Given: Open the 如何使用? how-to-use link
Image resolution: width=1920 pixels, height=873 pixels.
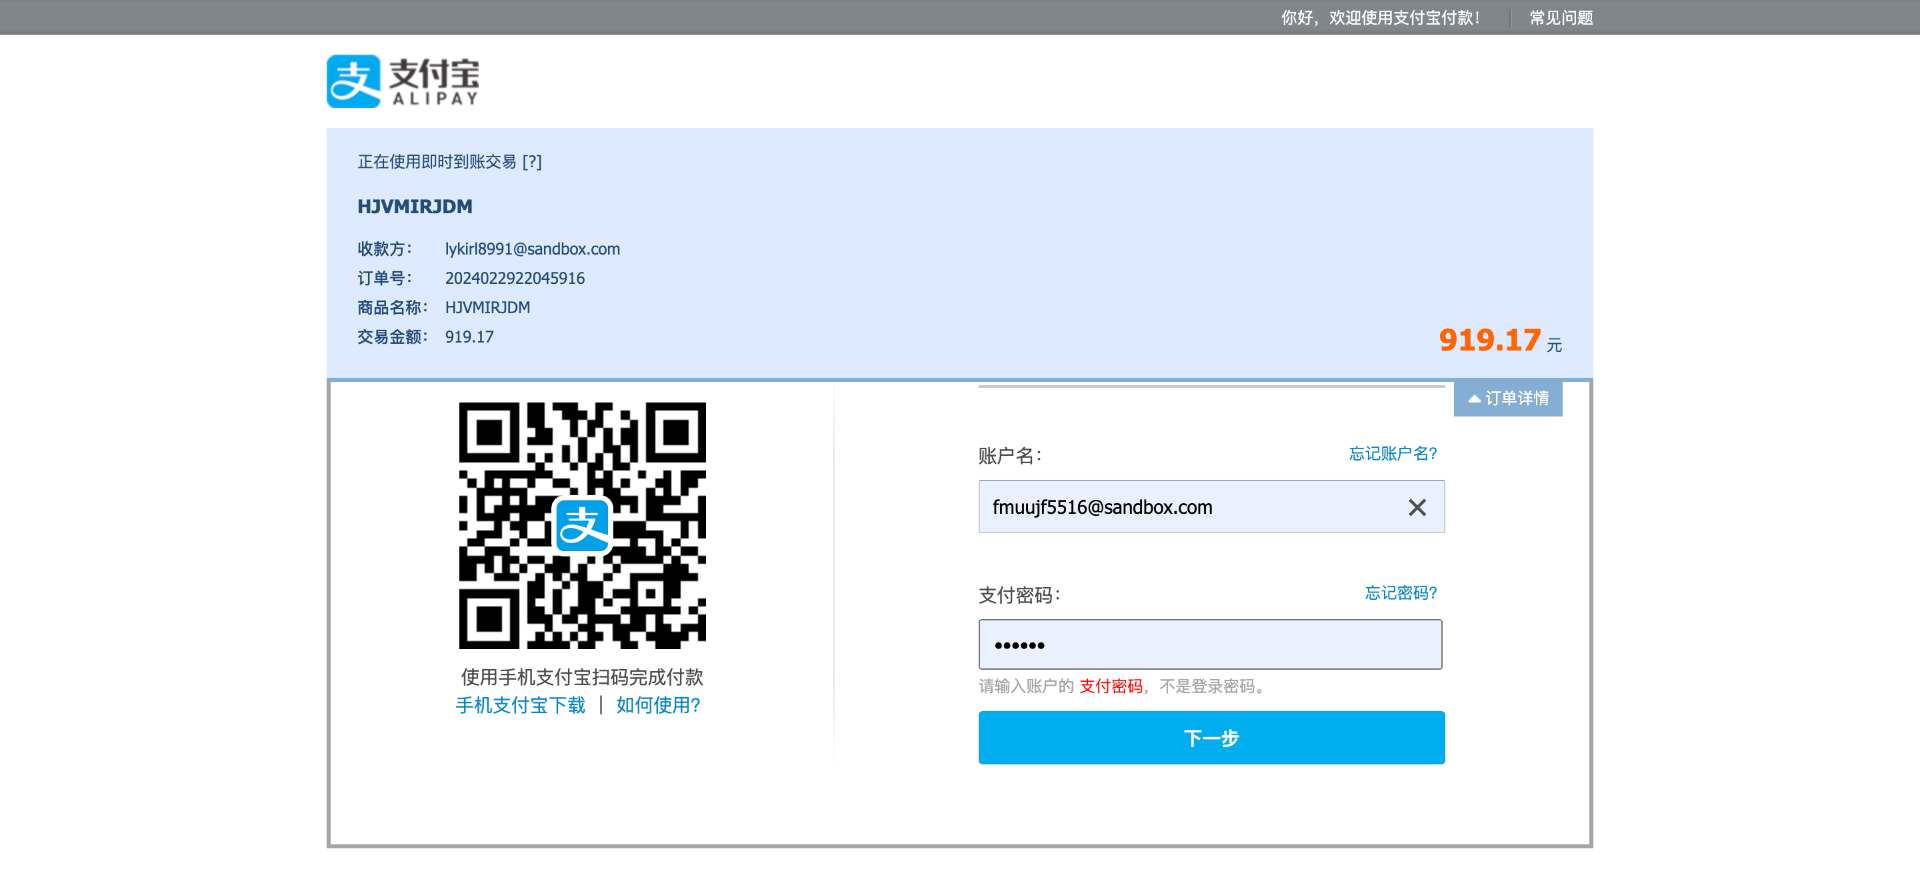Looking at the screenshot, I should tap(658, 706).
